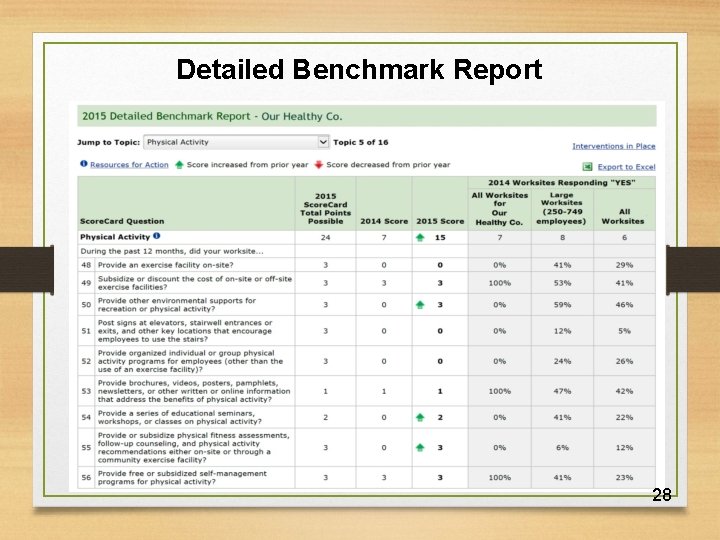
Task: Click the 2015 total score value 15
Action: pos(440,237)
